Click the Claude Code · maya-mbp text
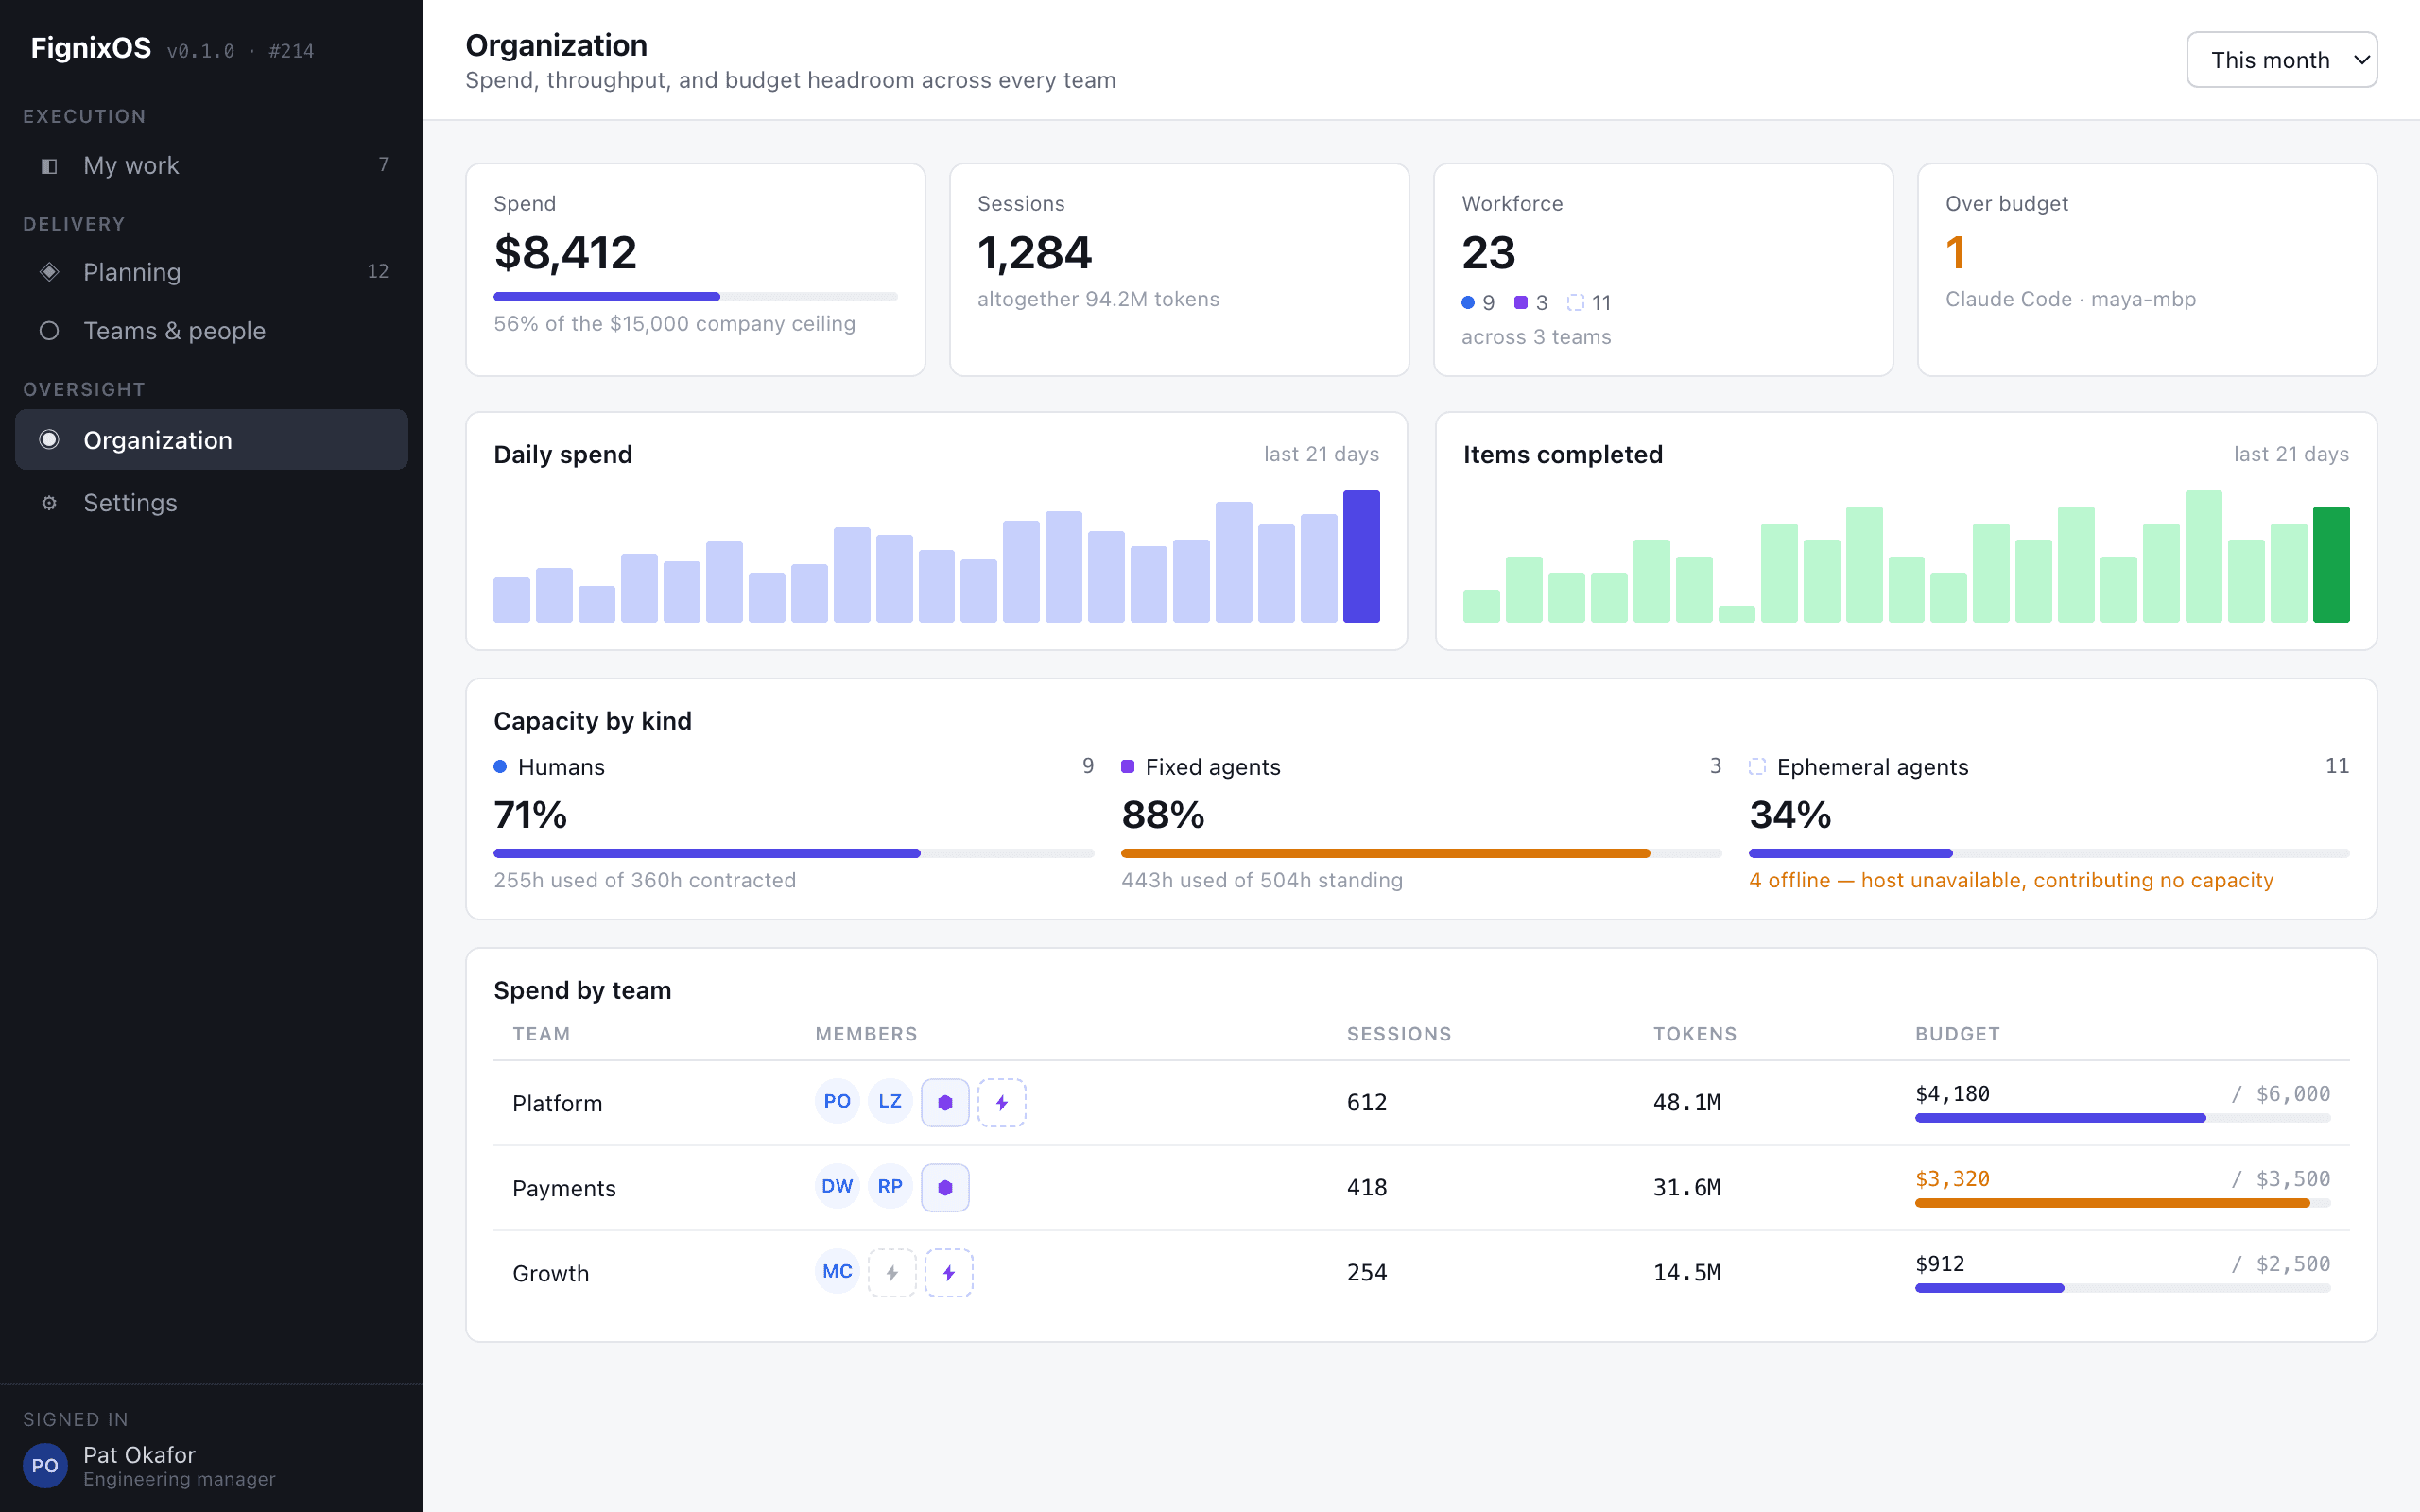 point(2070,299)
